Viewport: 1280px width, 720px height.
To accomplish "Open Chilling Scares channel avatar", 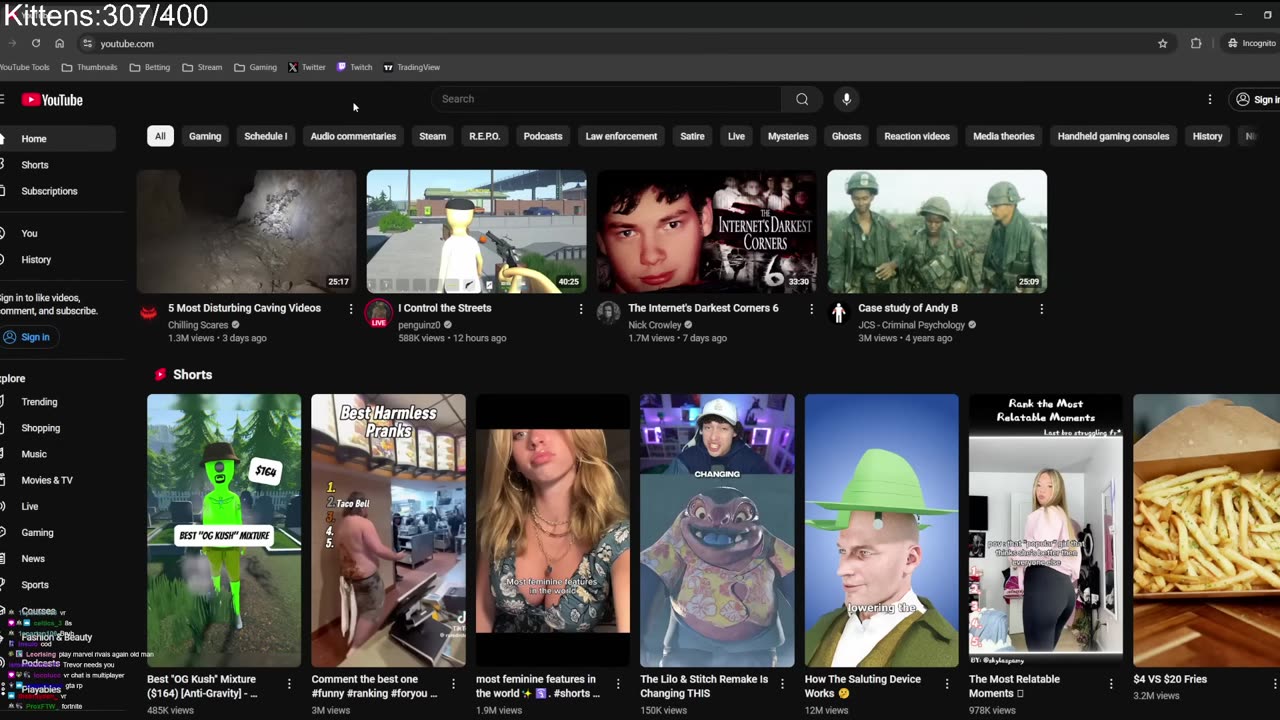I will click(x=149, y=312).
